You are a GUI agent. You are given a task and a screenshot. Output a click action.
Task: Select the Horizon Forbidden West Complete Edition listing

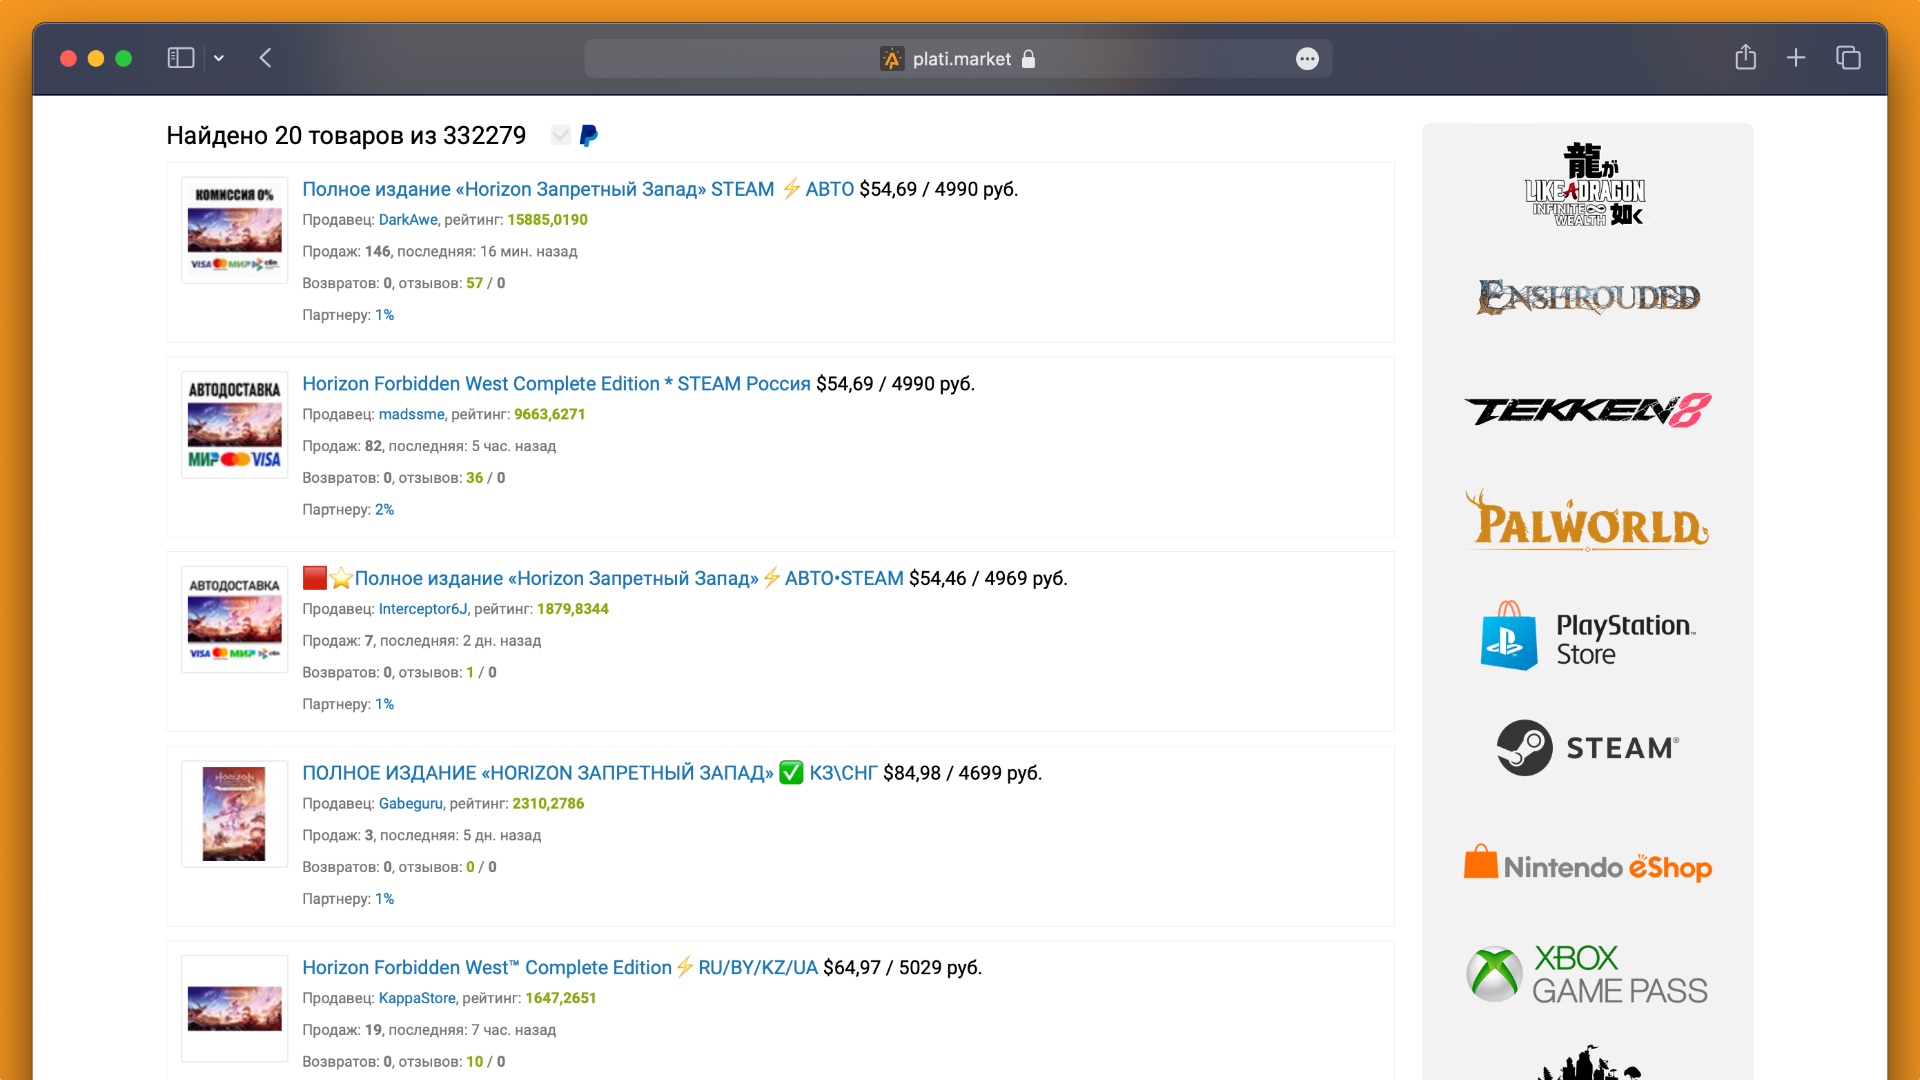(x=554, y=382)
